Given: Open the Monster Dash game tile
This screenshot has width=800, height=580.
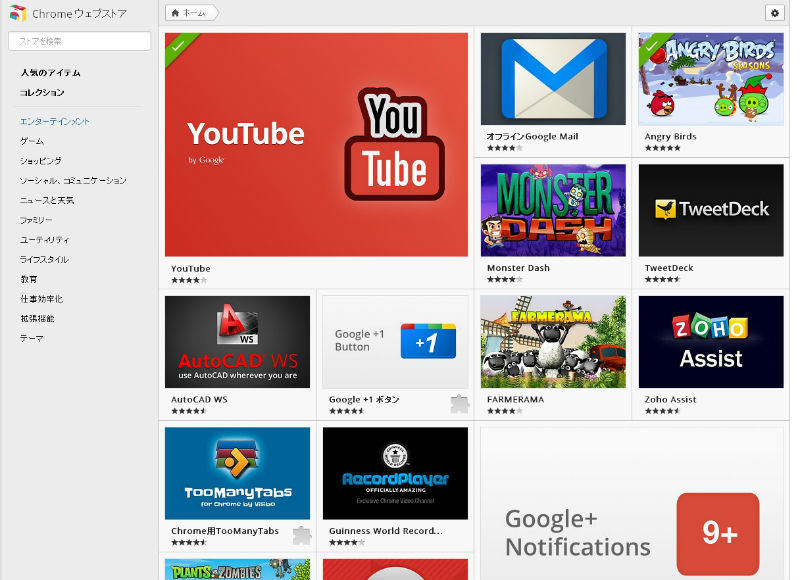Looking at the screenshot, I should [x=553, y=210].
